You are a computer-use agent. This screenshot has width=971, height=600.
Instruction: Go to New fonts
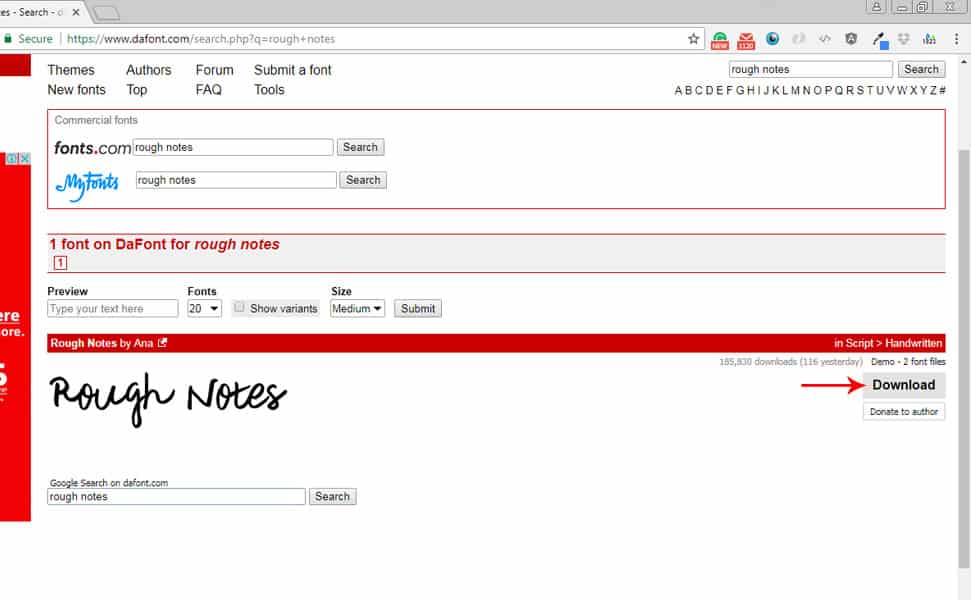(x=77, y=90)
